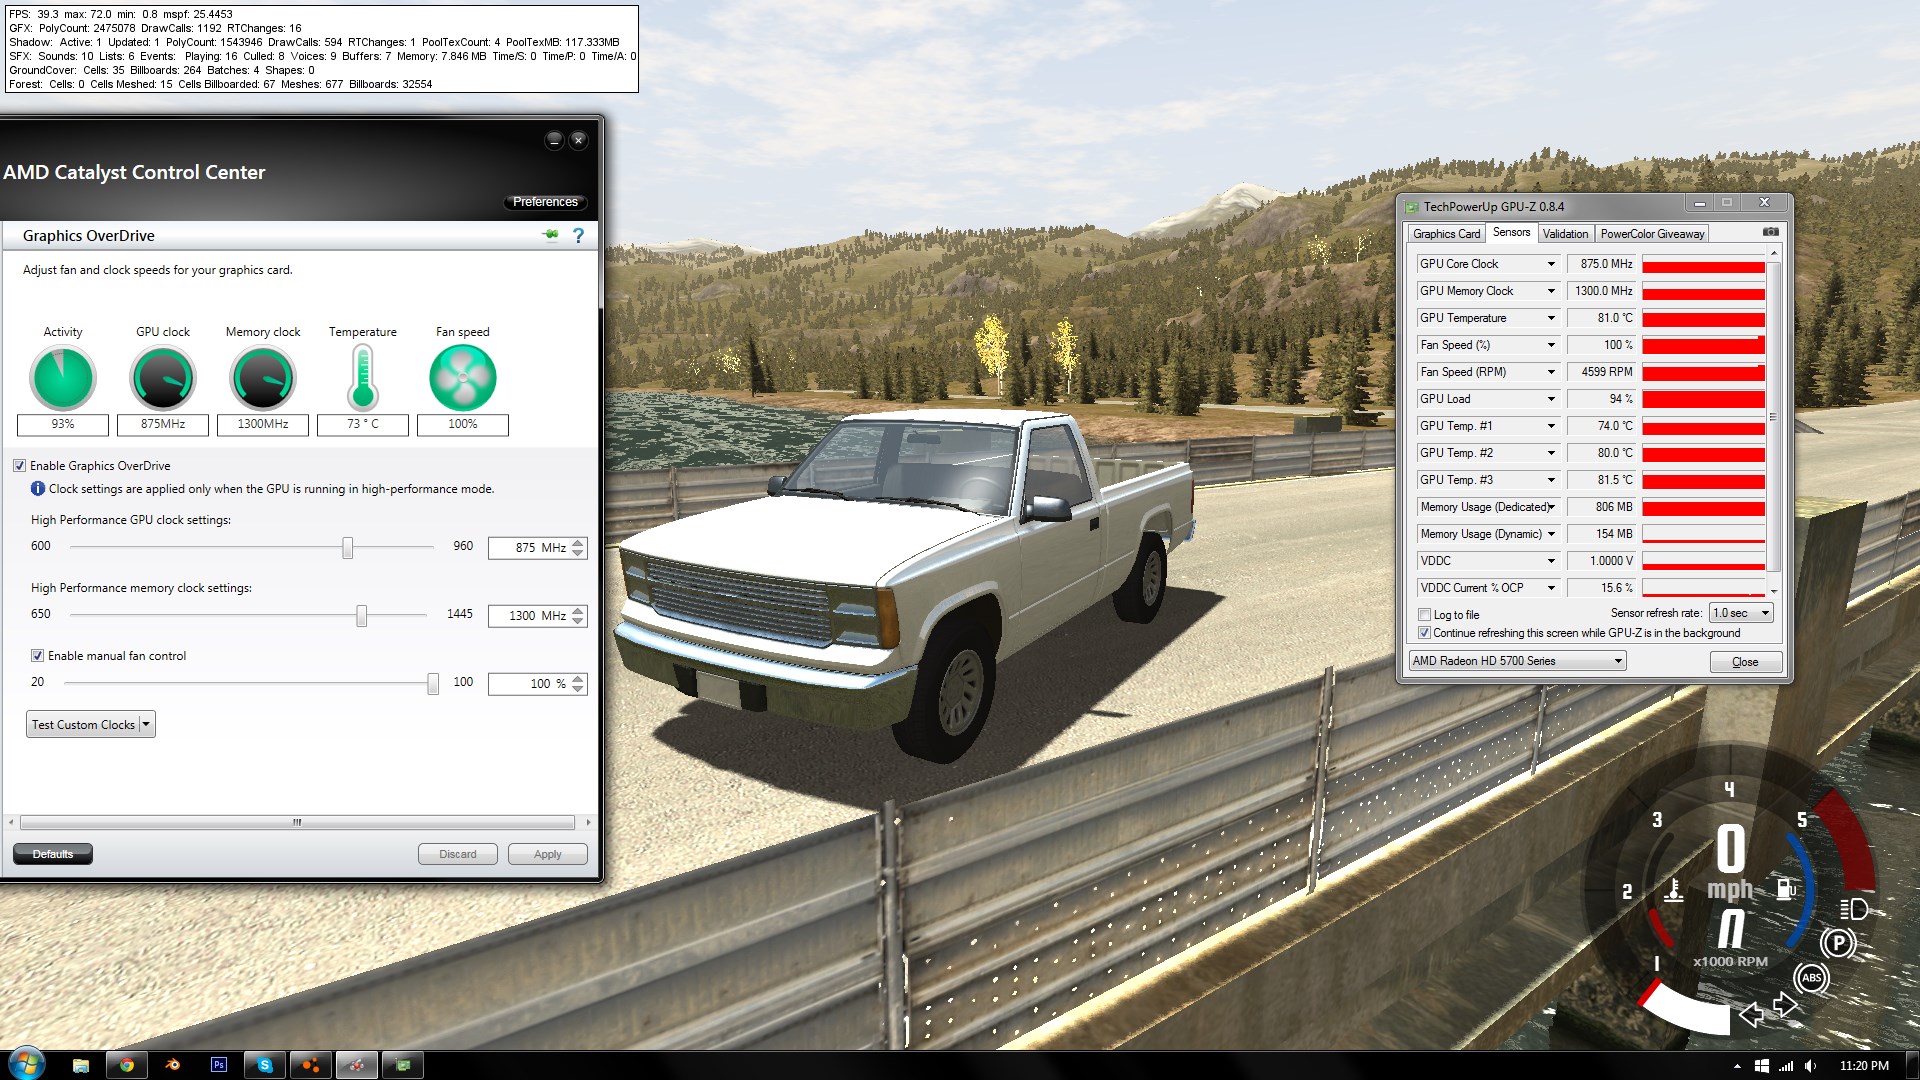Click the Discard button
This screenshot has height=1080, width=1920.
coord(457,854)
